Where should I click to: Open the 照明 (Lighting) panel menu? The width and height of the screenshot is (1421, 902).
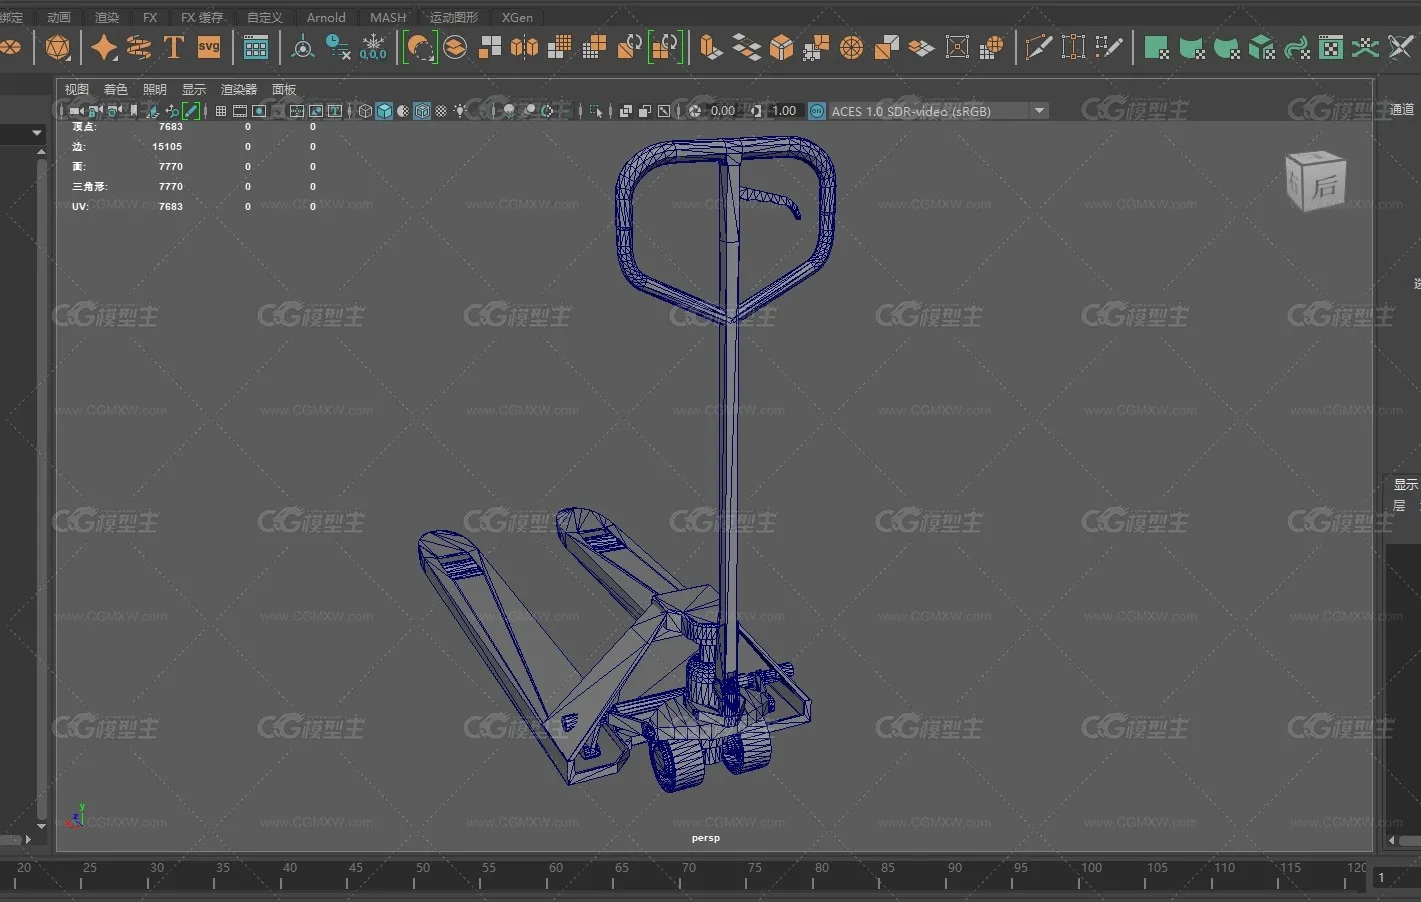[x=155, y=89]
